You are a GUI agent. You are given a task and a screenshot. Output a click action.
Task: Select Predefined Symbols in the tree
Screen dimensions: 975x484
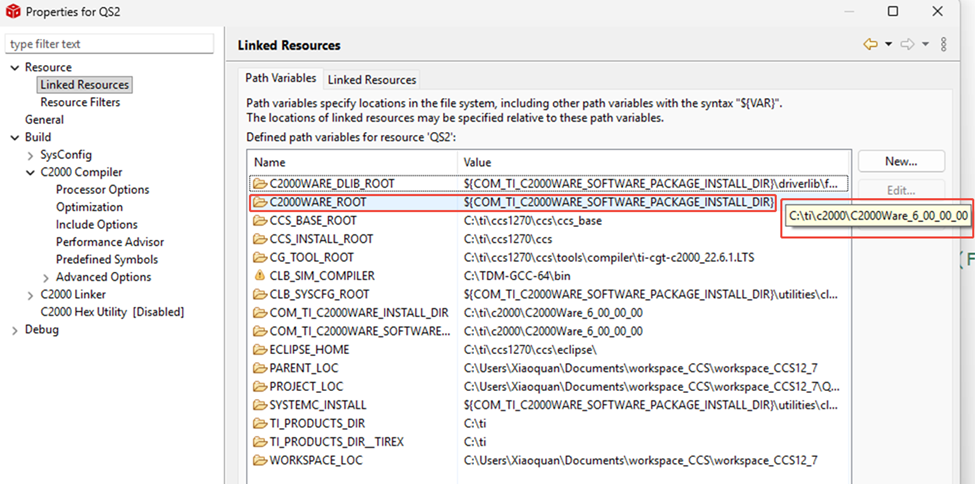pyautogui.click(x=107, y=259)
